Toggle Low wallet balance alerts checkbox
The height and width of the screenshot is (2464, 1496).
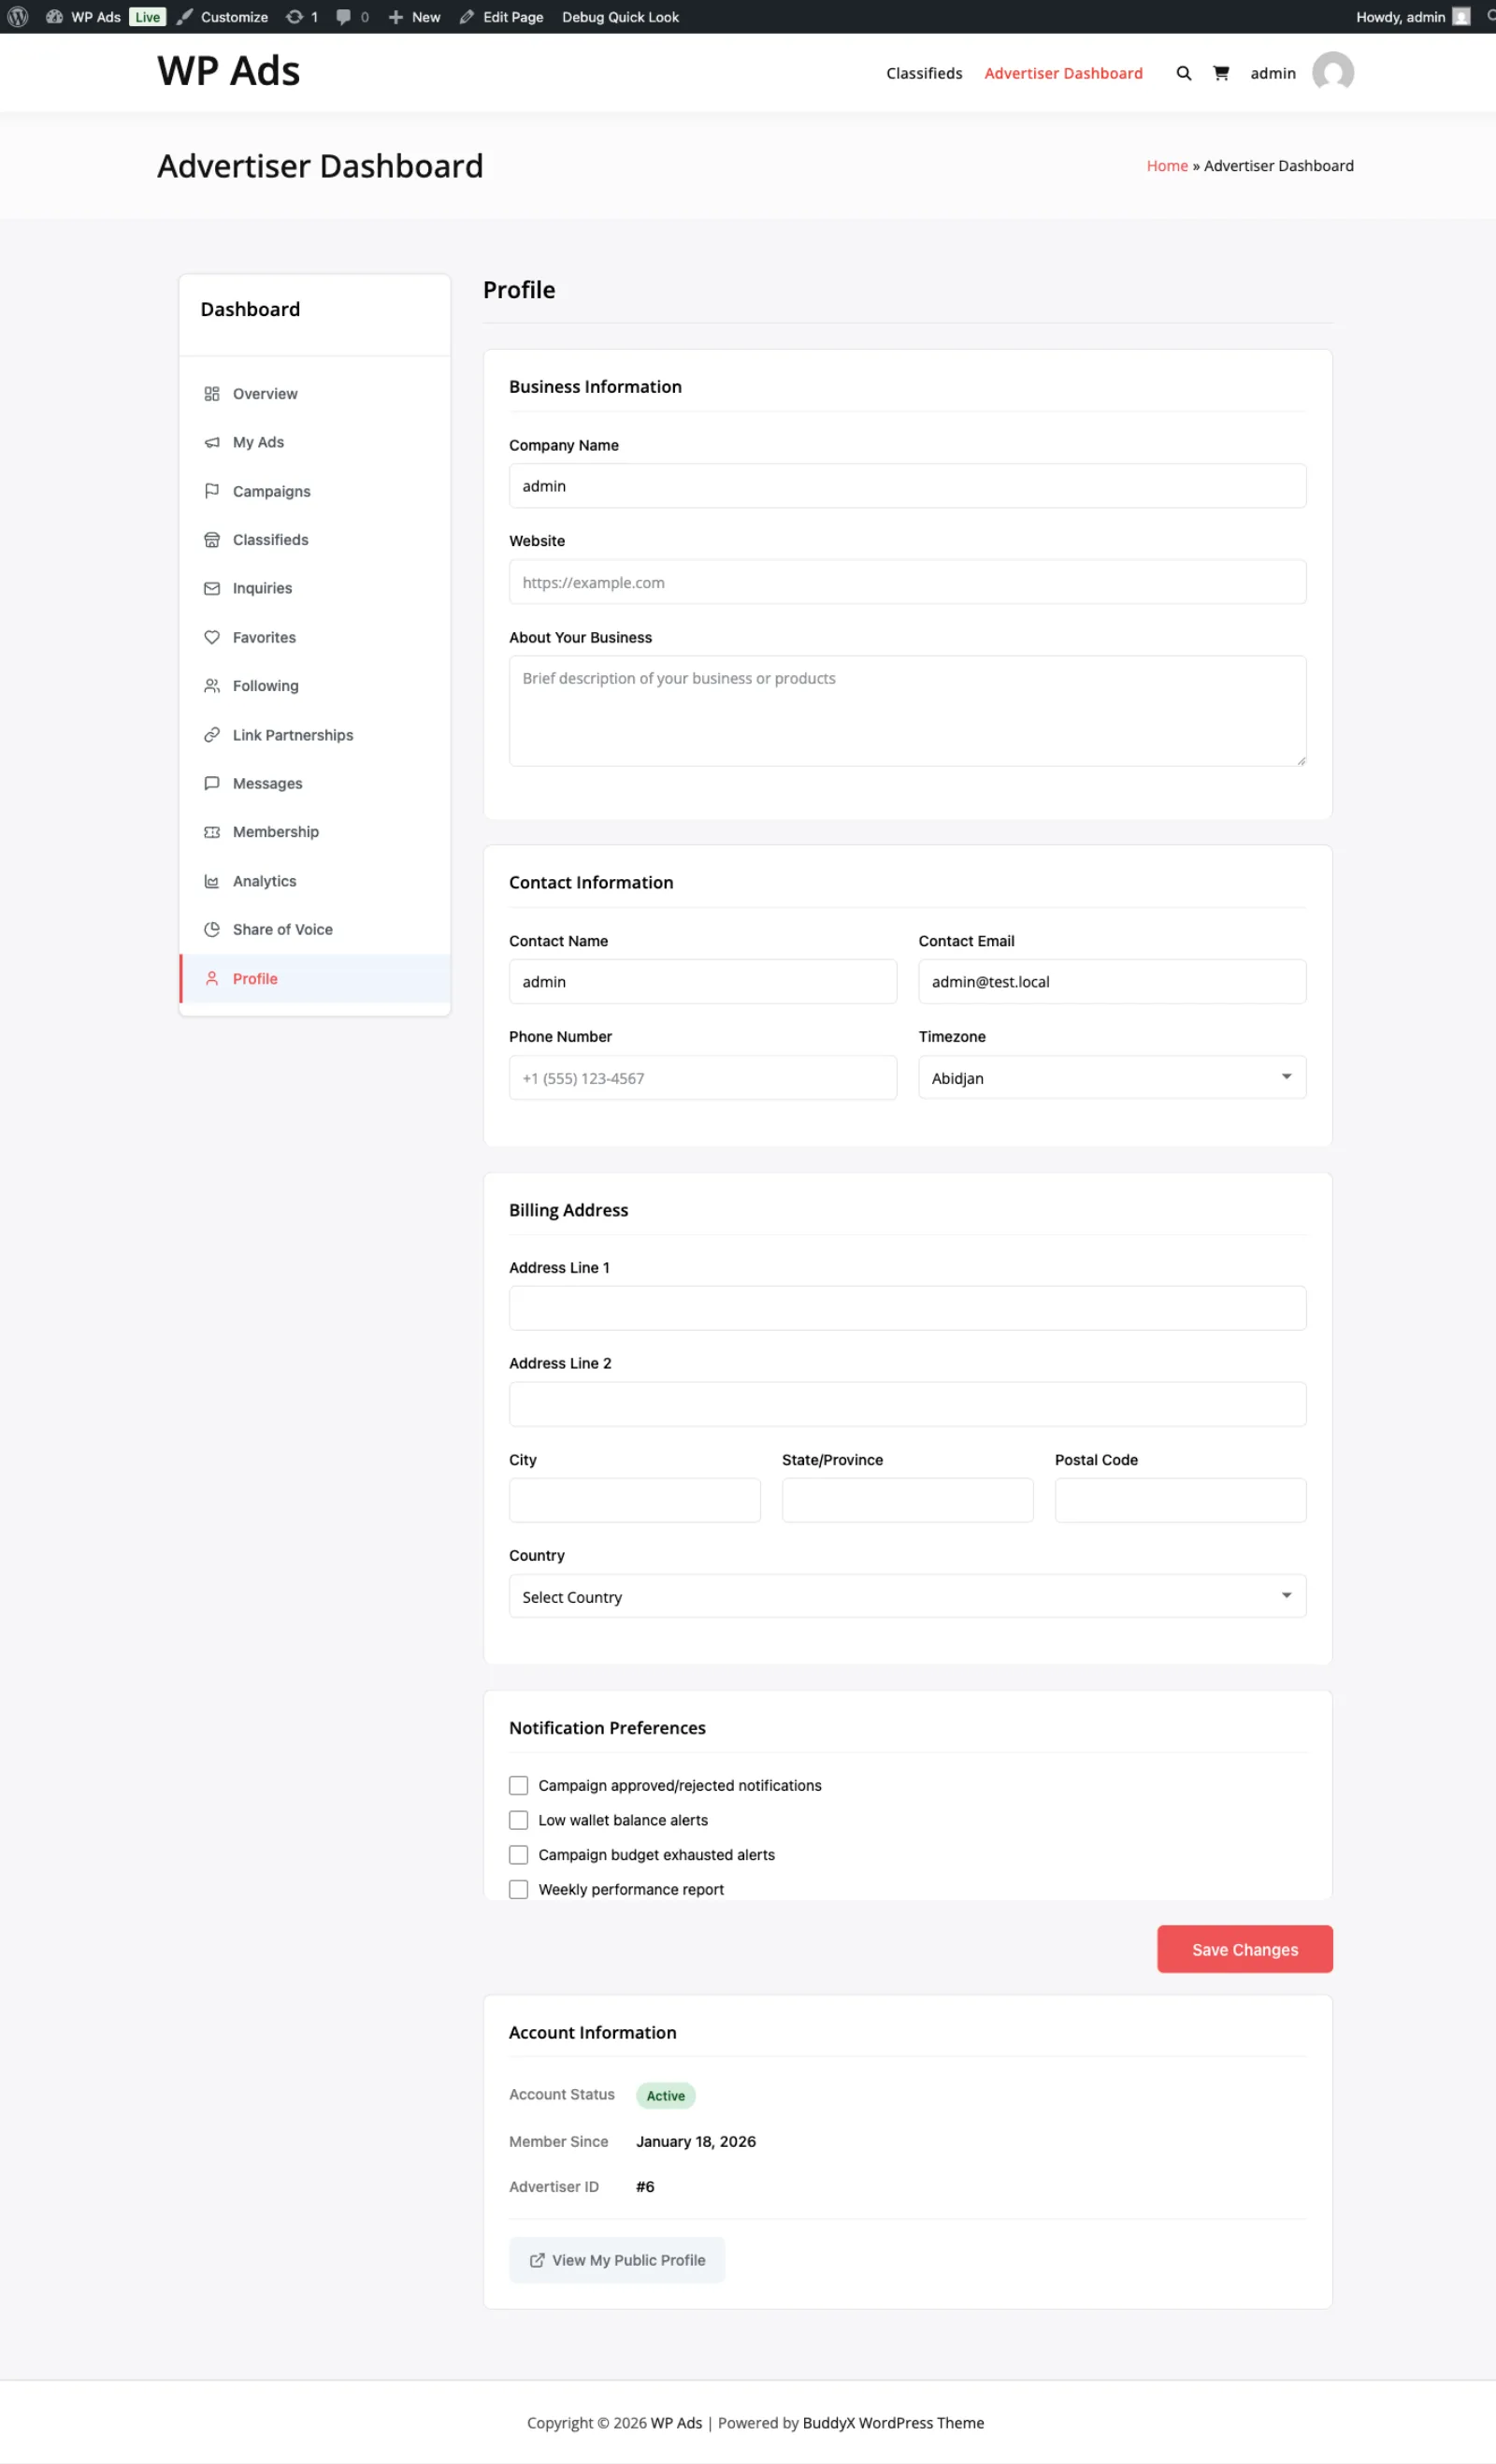[x=518, y=1820]
